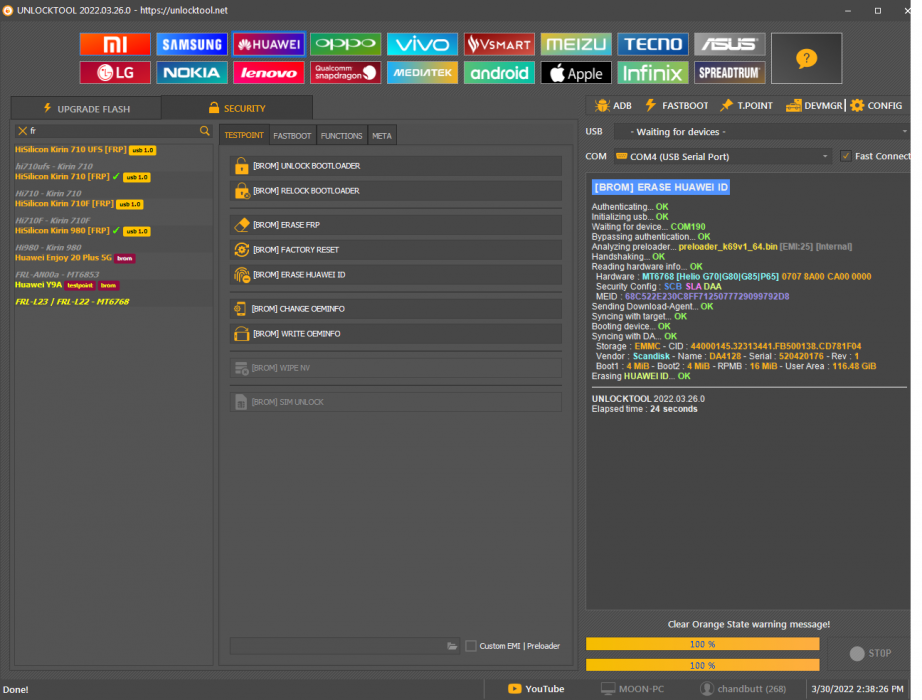Select the Meizu brand logo
The height and width of the screenshot is (700, 922).
(x=576, y=44)
